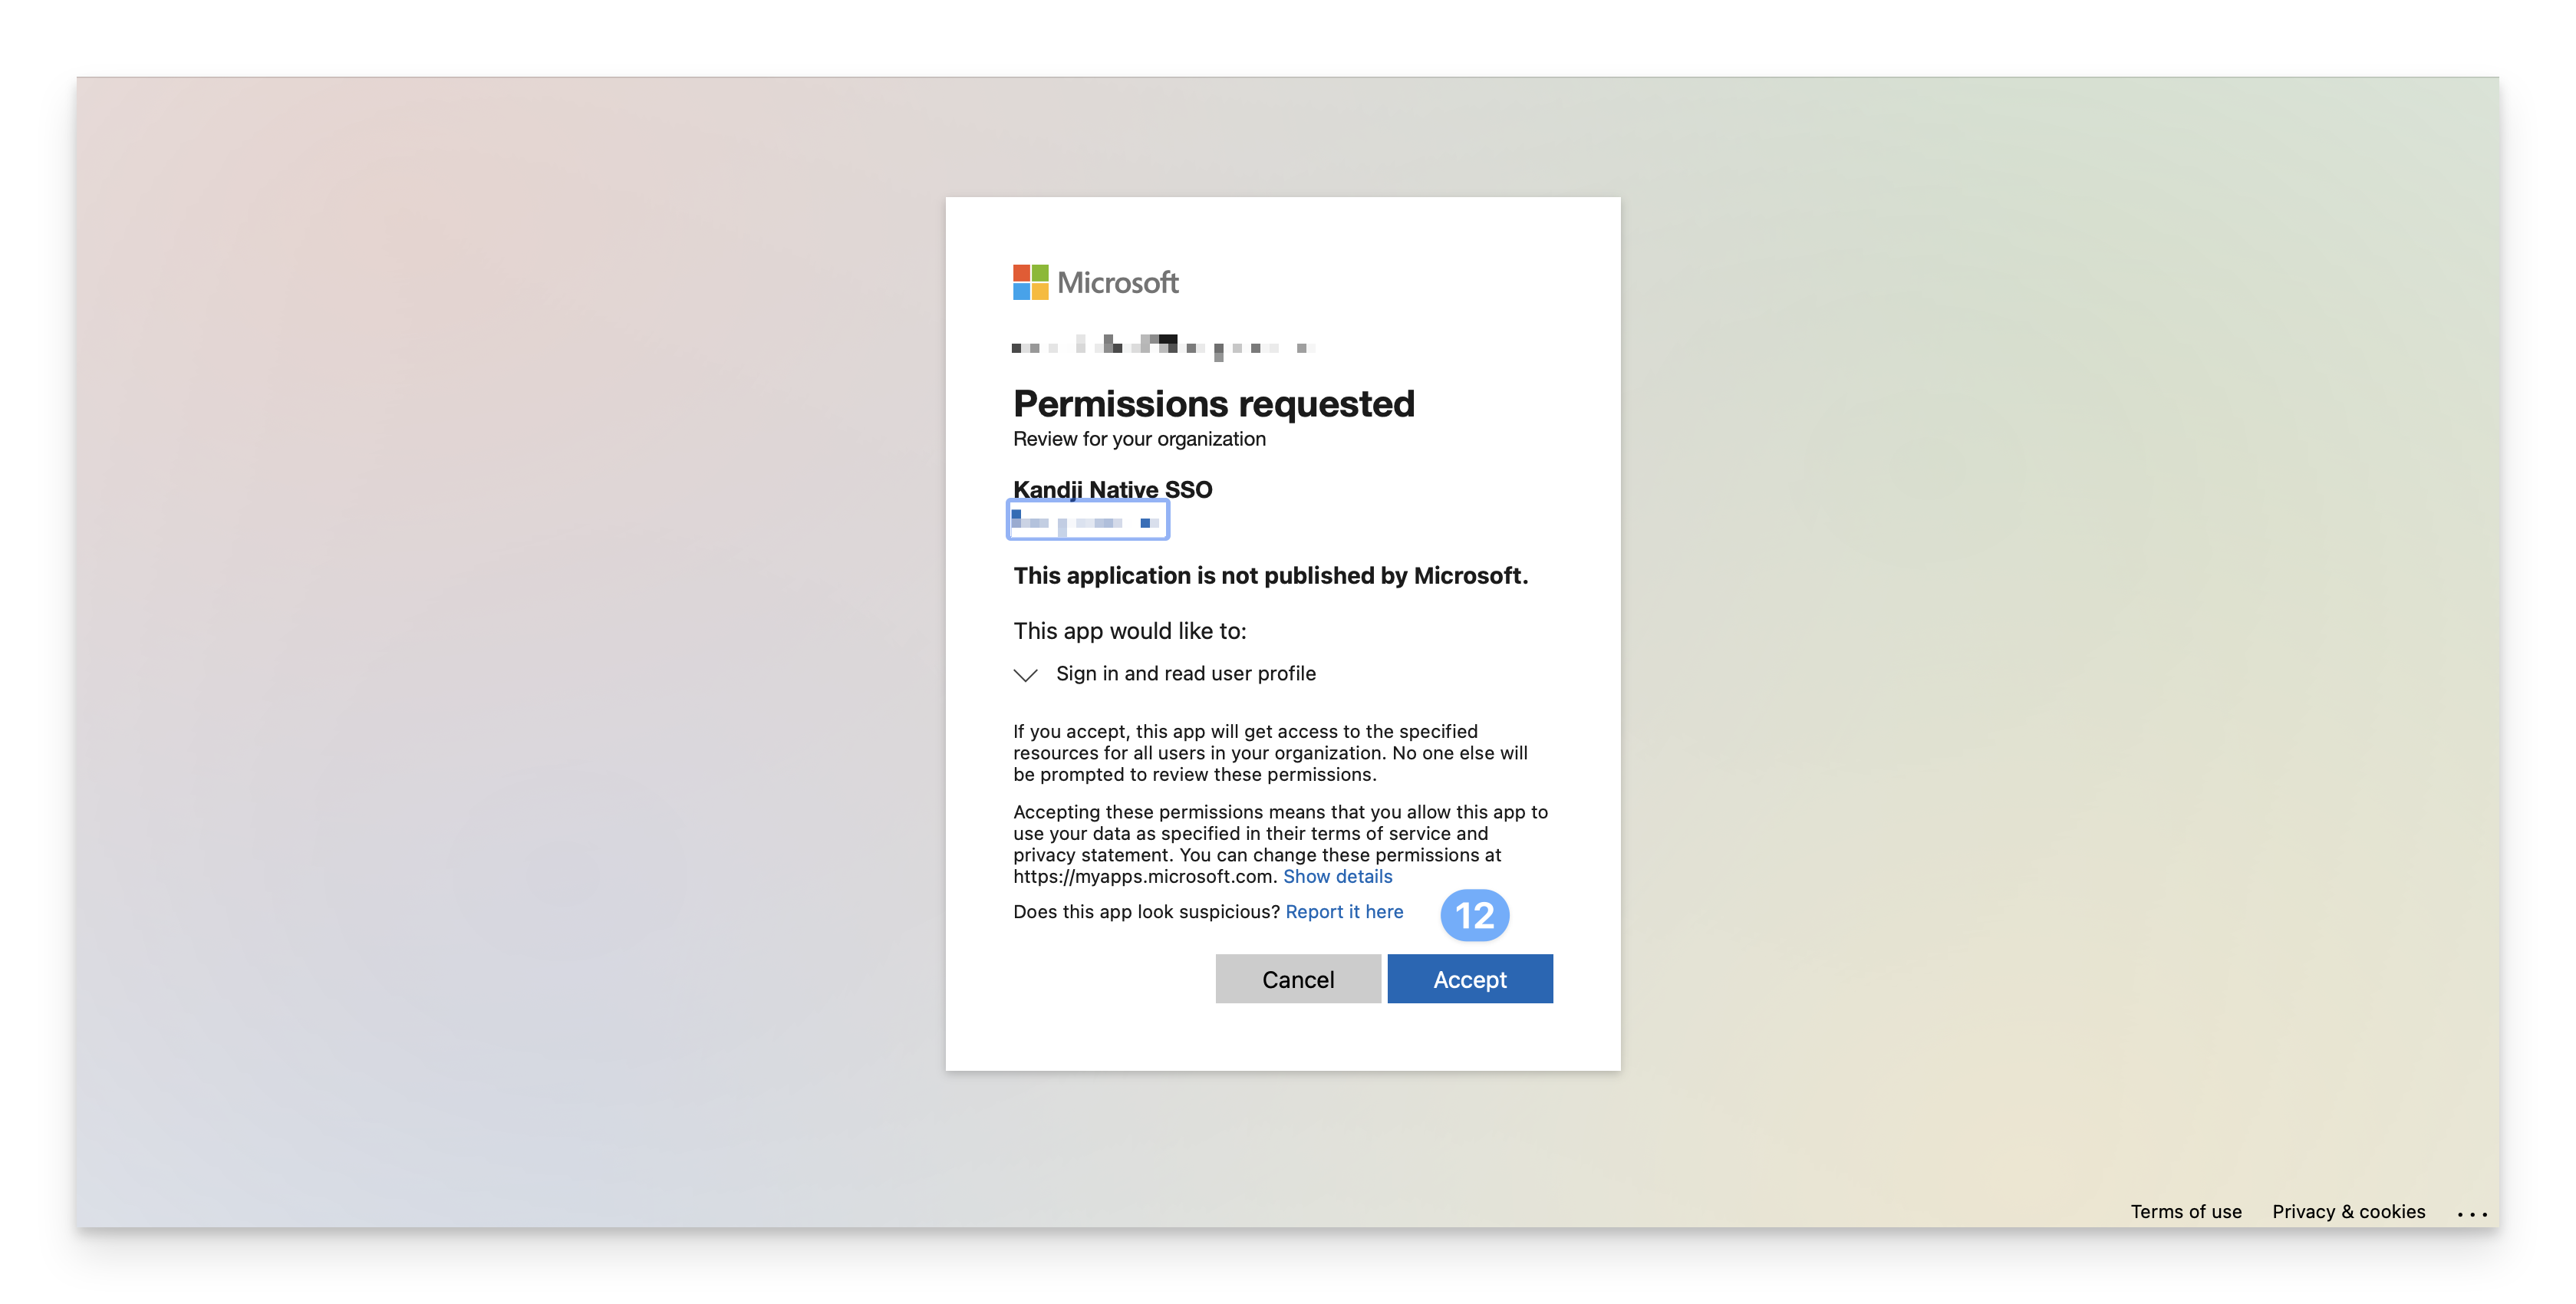2576x1304 pixels.
Task: Click the blue step 12 badge
Action: [x=1474, y=915]
